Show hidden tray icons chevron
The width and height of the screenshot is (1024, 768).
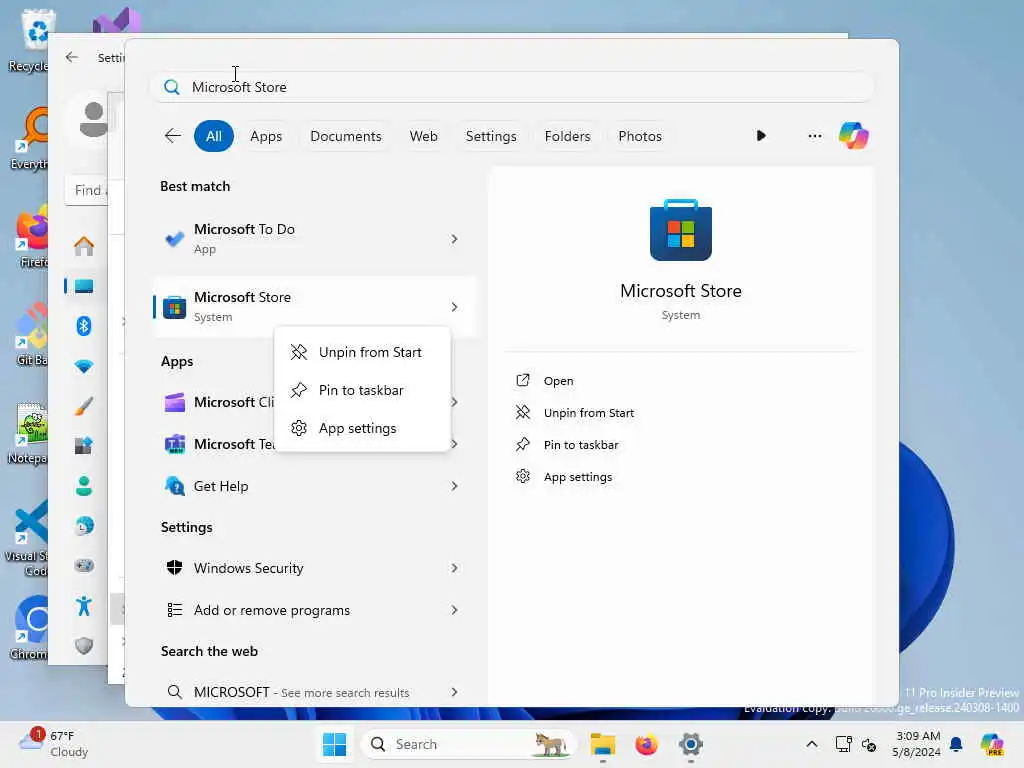[x=812, y=744]
